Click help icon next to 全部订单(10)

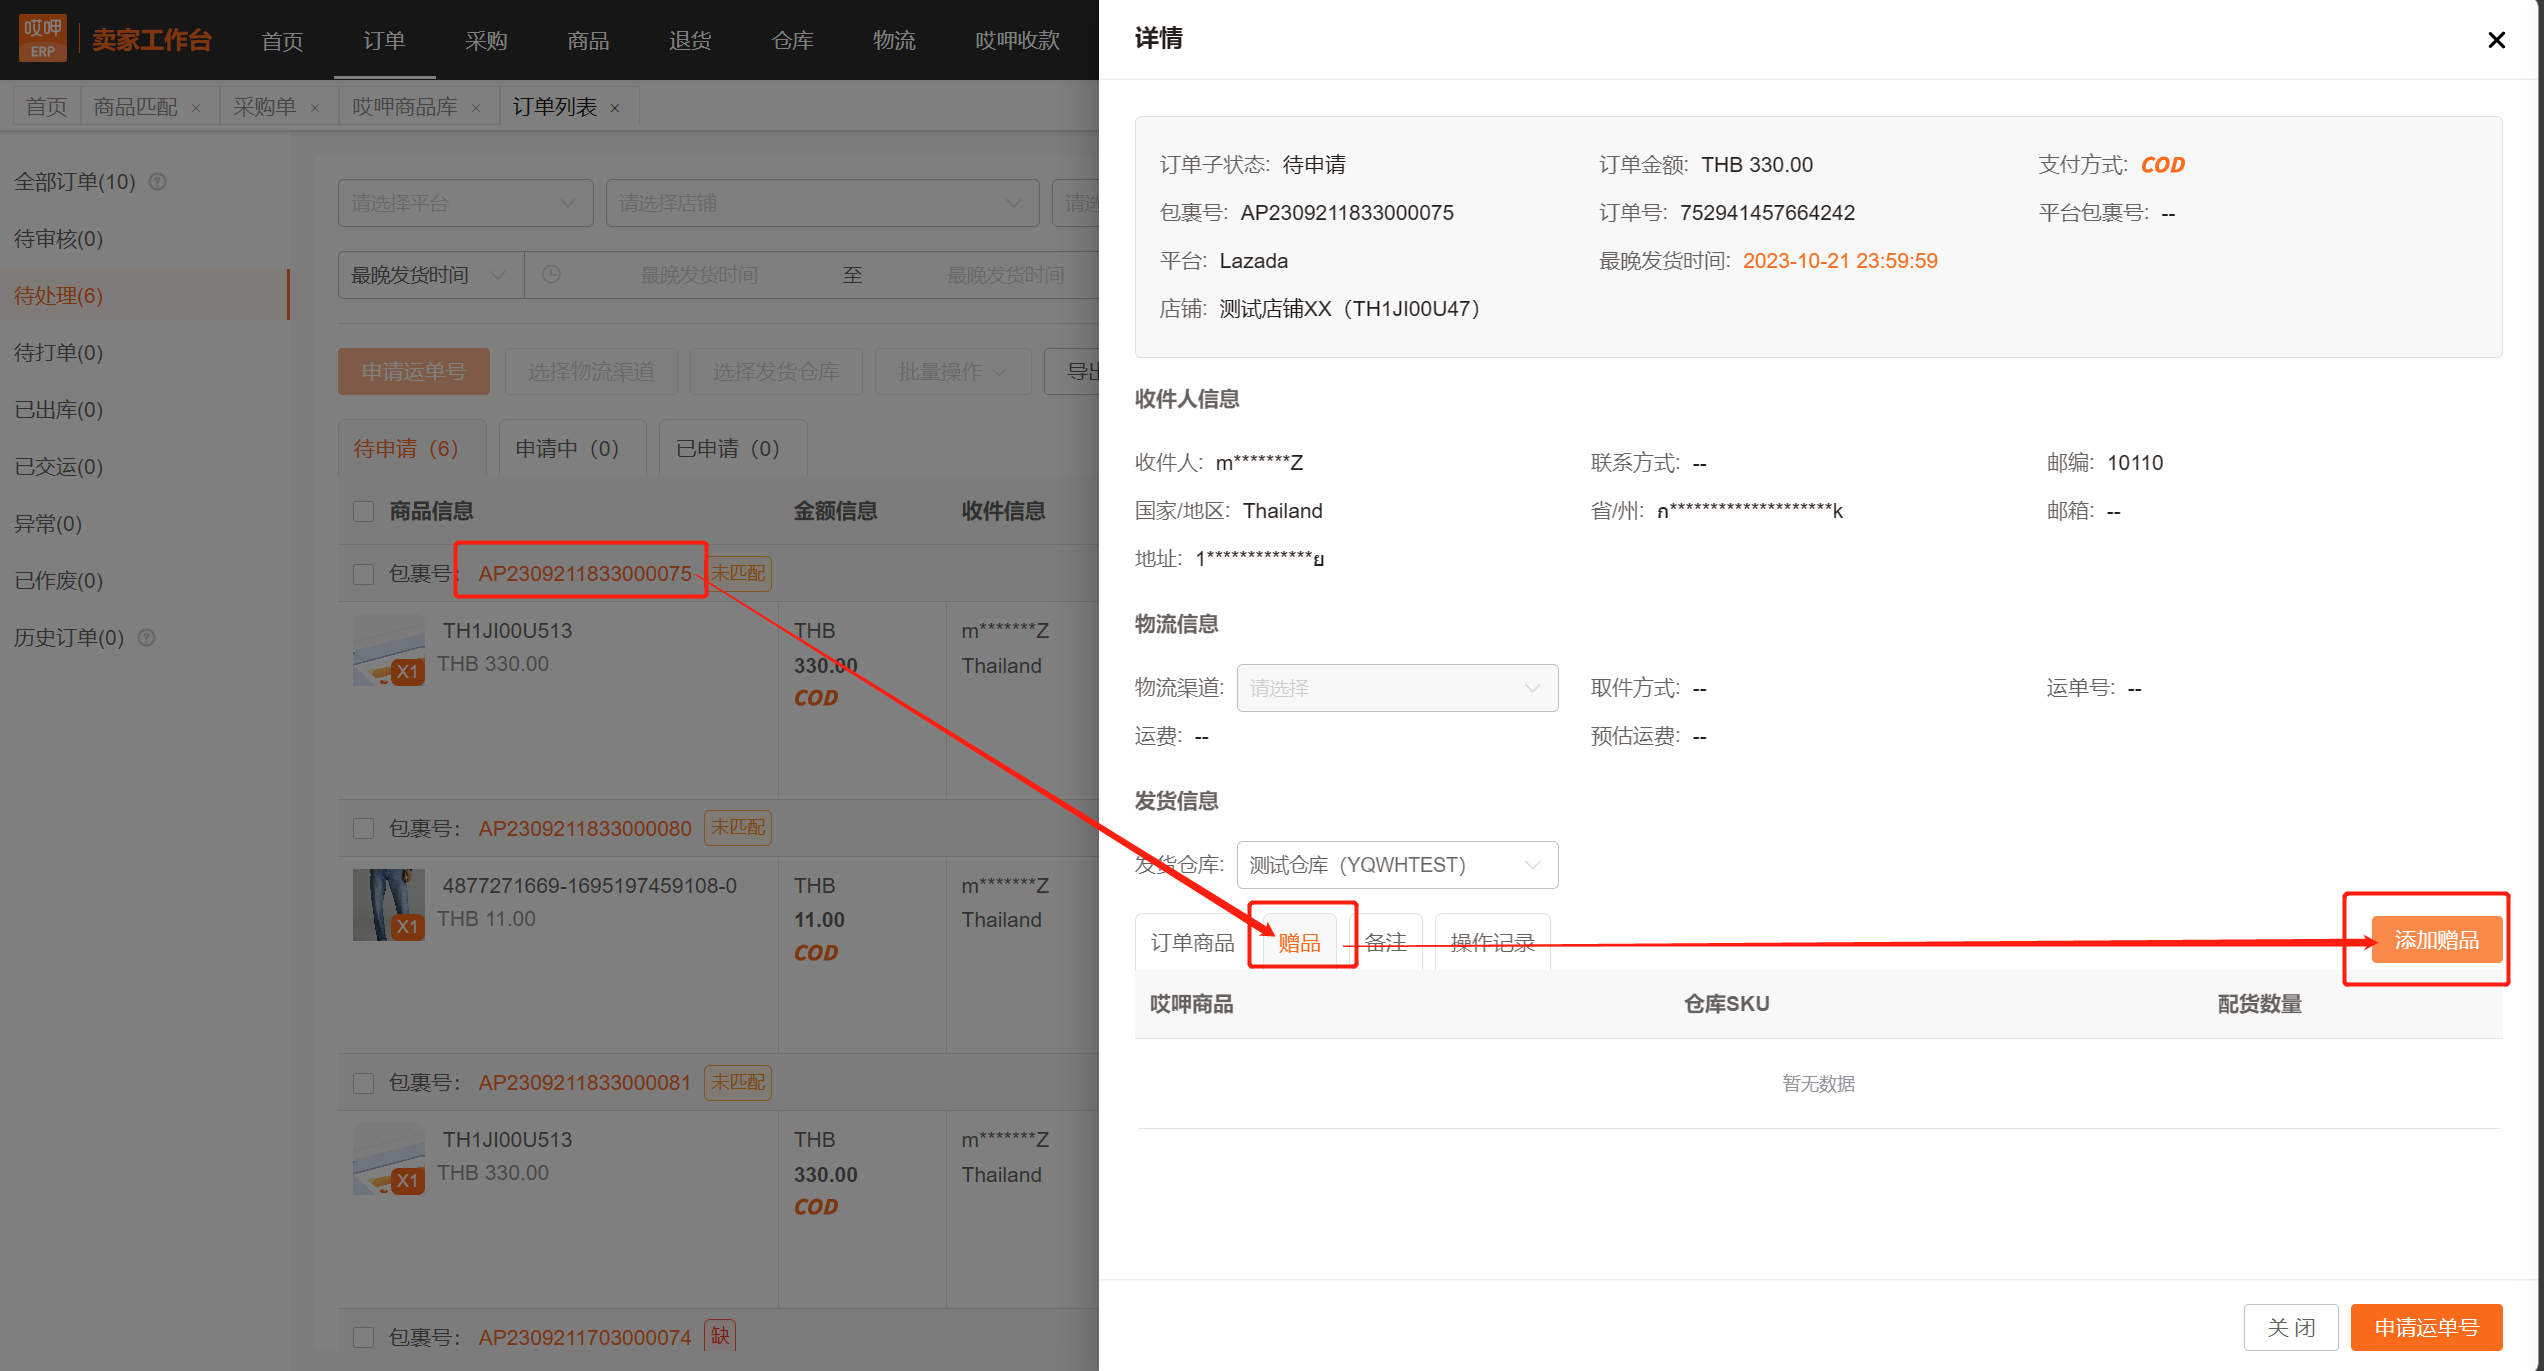point(157,182)
